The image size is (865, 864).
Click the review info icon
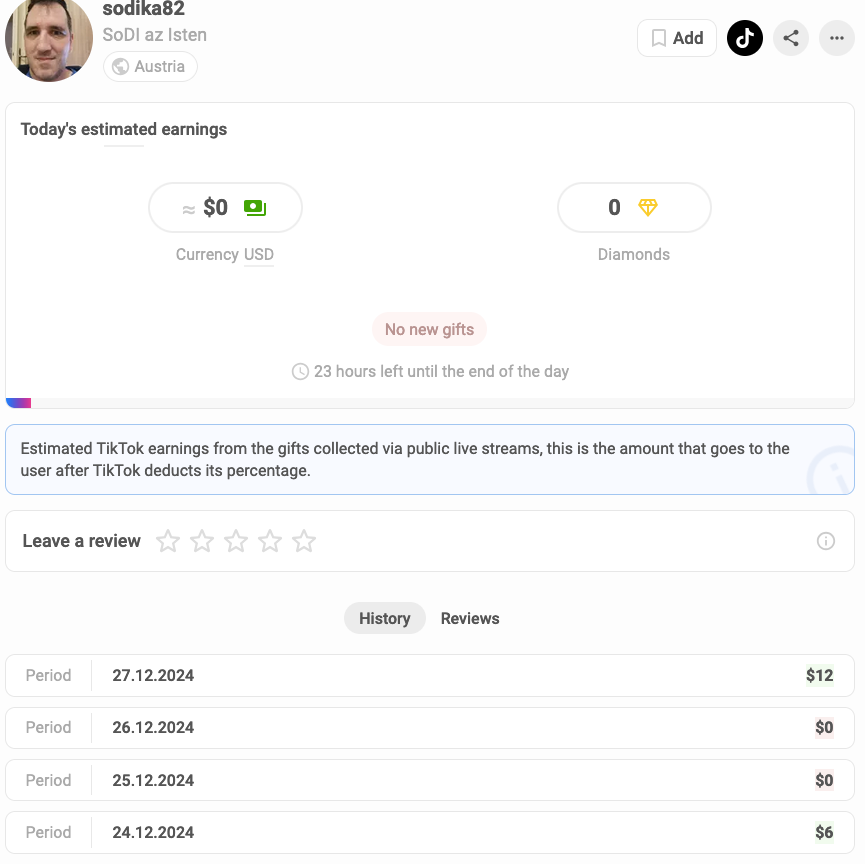(x=825, y=541)
